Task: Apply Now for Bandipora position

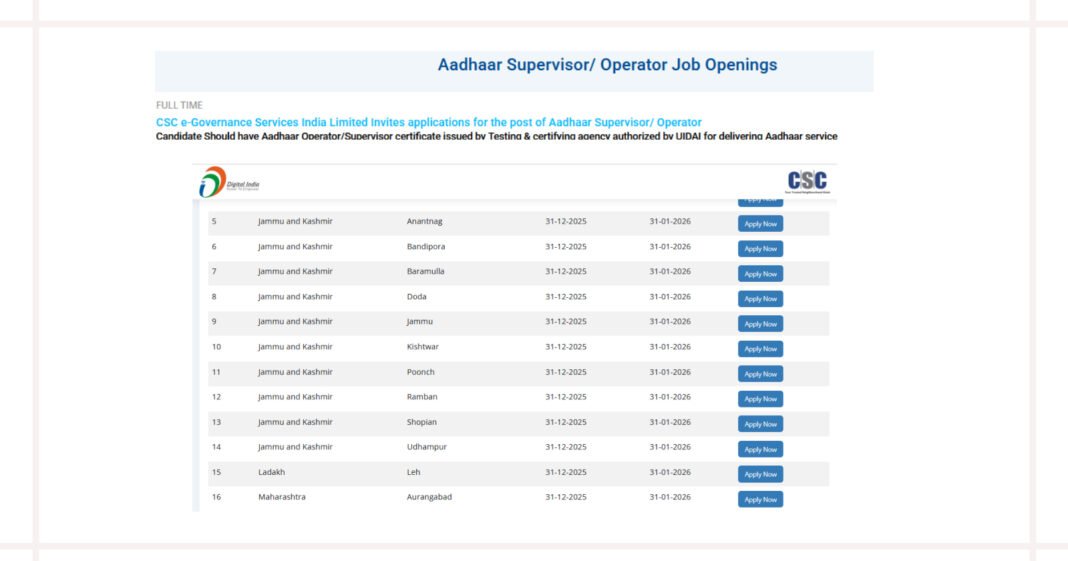Action: (760, 249)
